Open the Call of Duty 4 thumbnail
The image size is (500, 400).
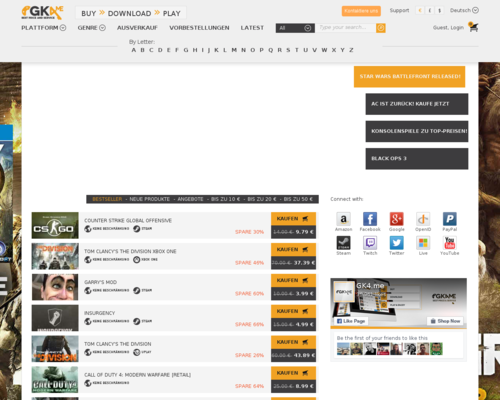[55, 380]
